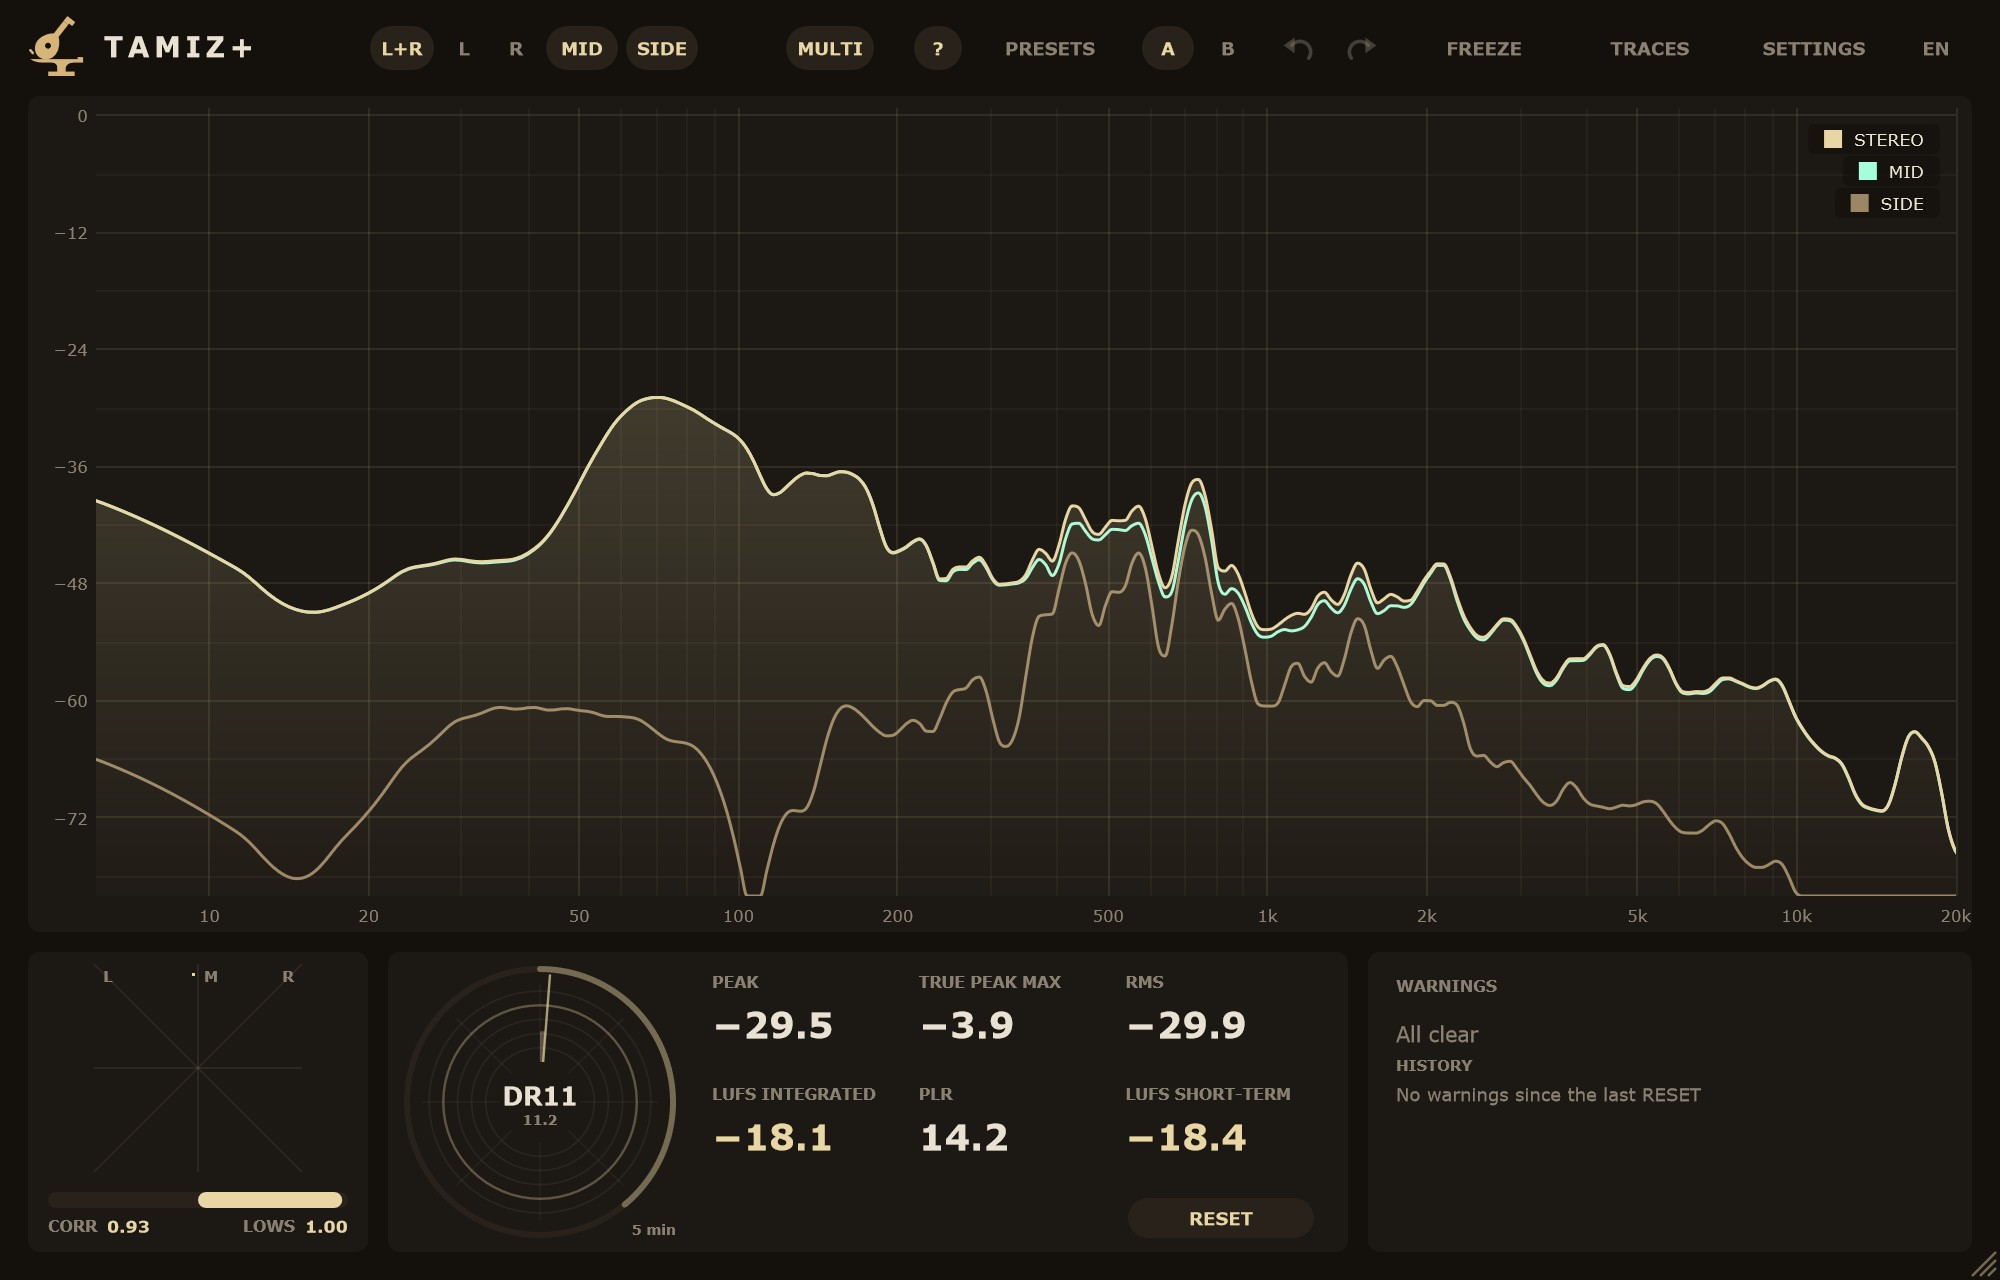Toggle the L+R channel view

402,48
